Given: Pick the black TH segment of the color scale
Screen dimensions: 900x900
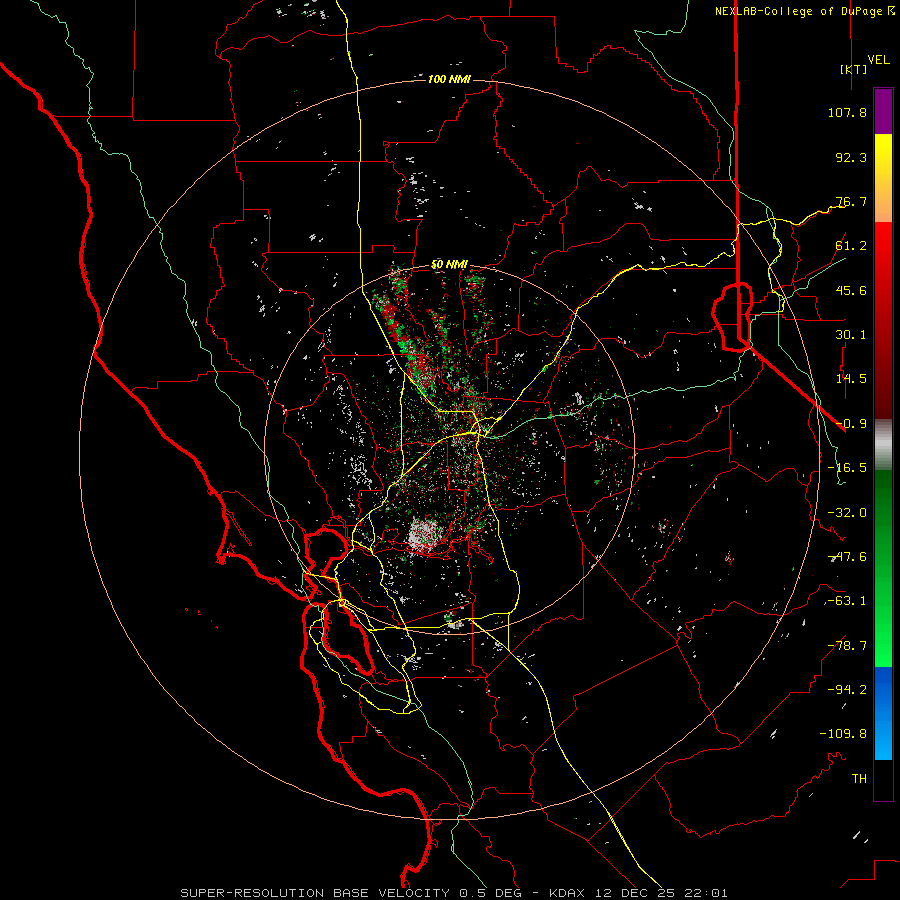Looking at the screenshot, I should point(883,780).
